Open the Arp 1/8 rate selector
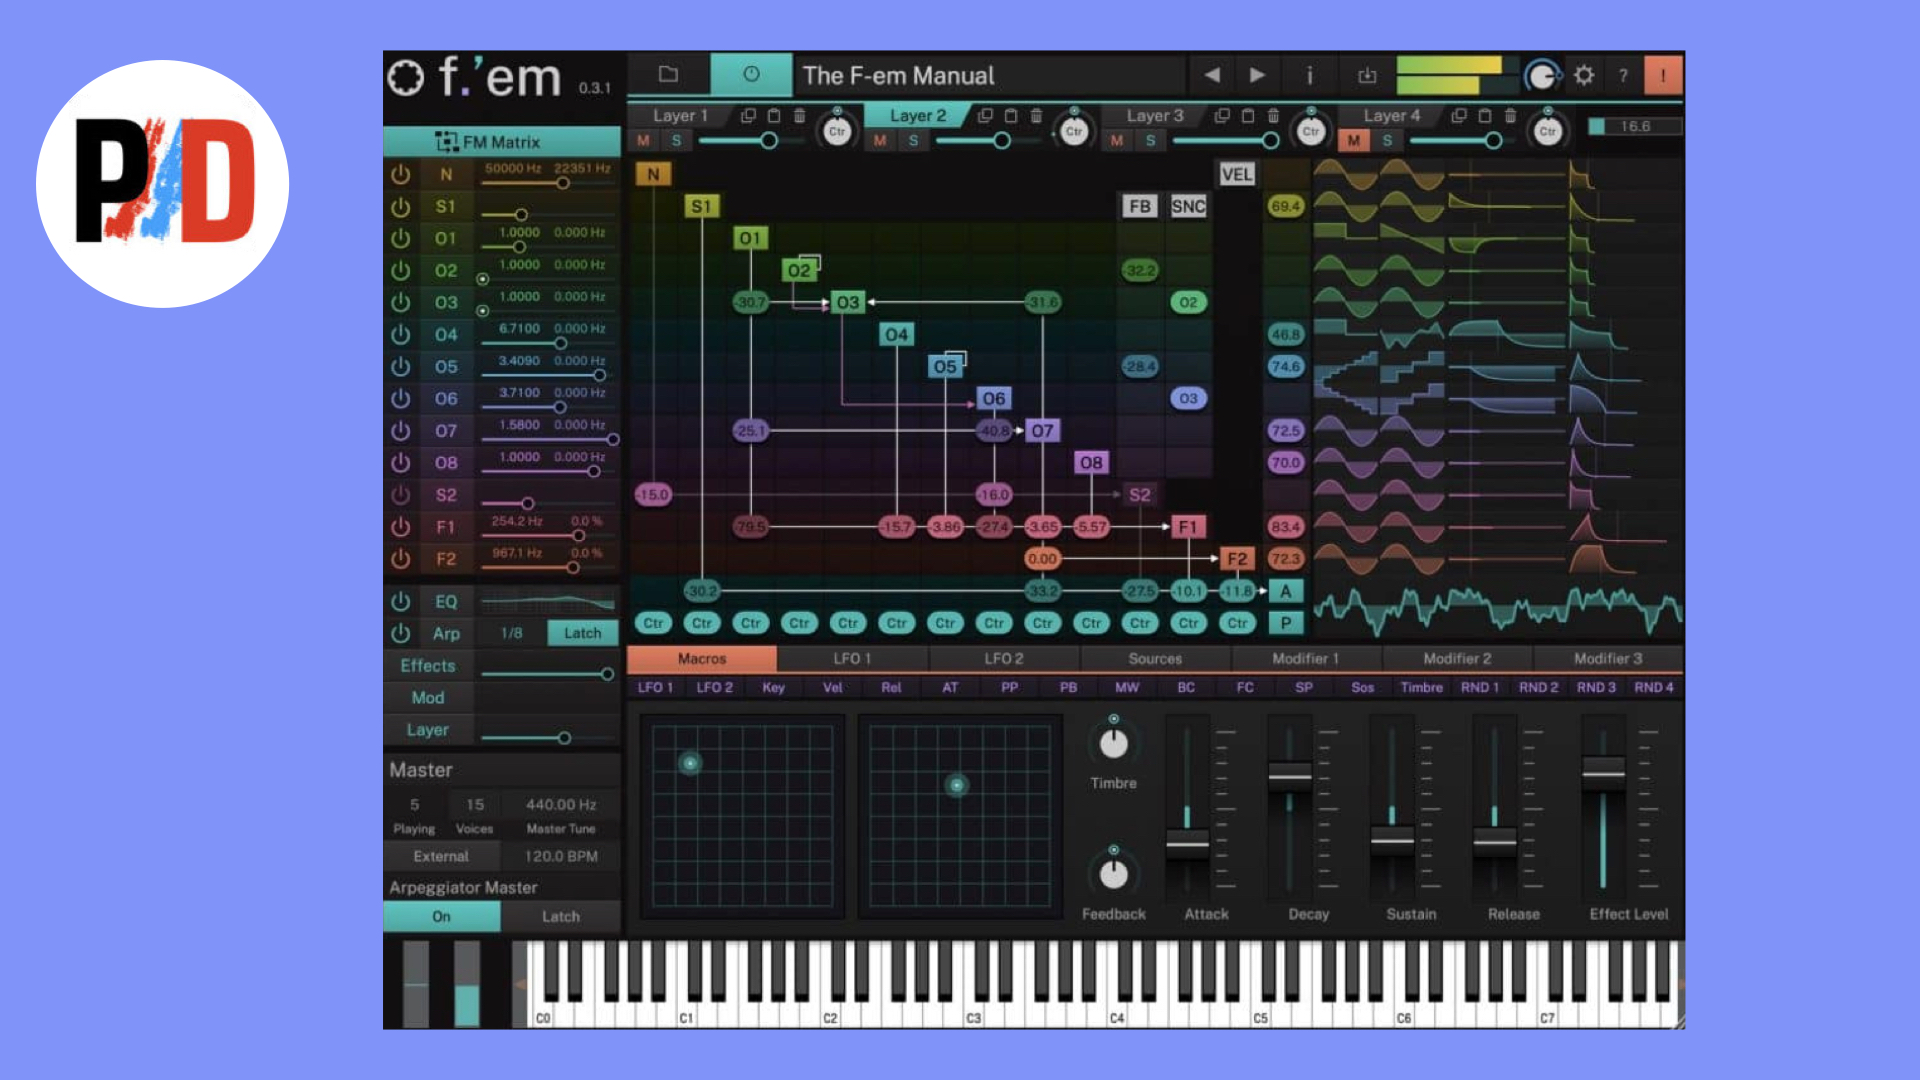This screenshot has width=1920, height=1080. (x=511, y=633)
